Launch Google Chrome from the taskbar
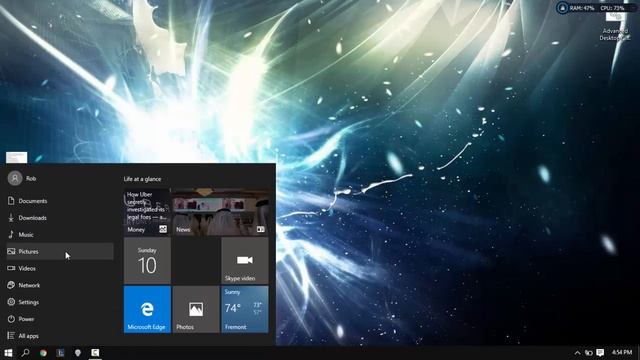 click(43, 353)
